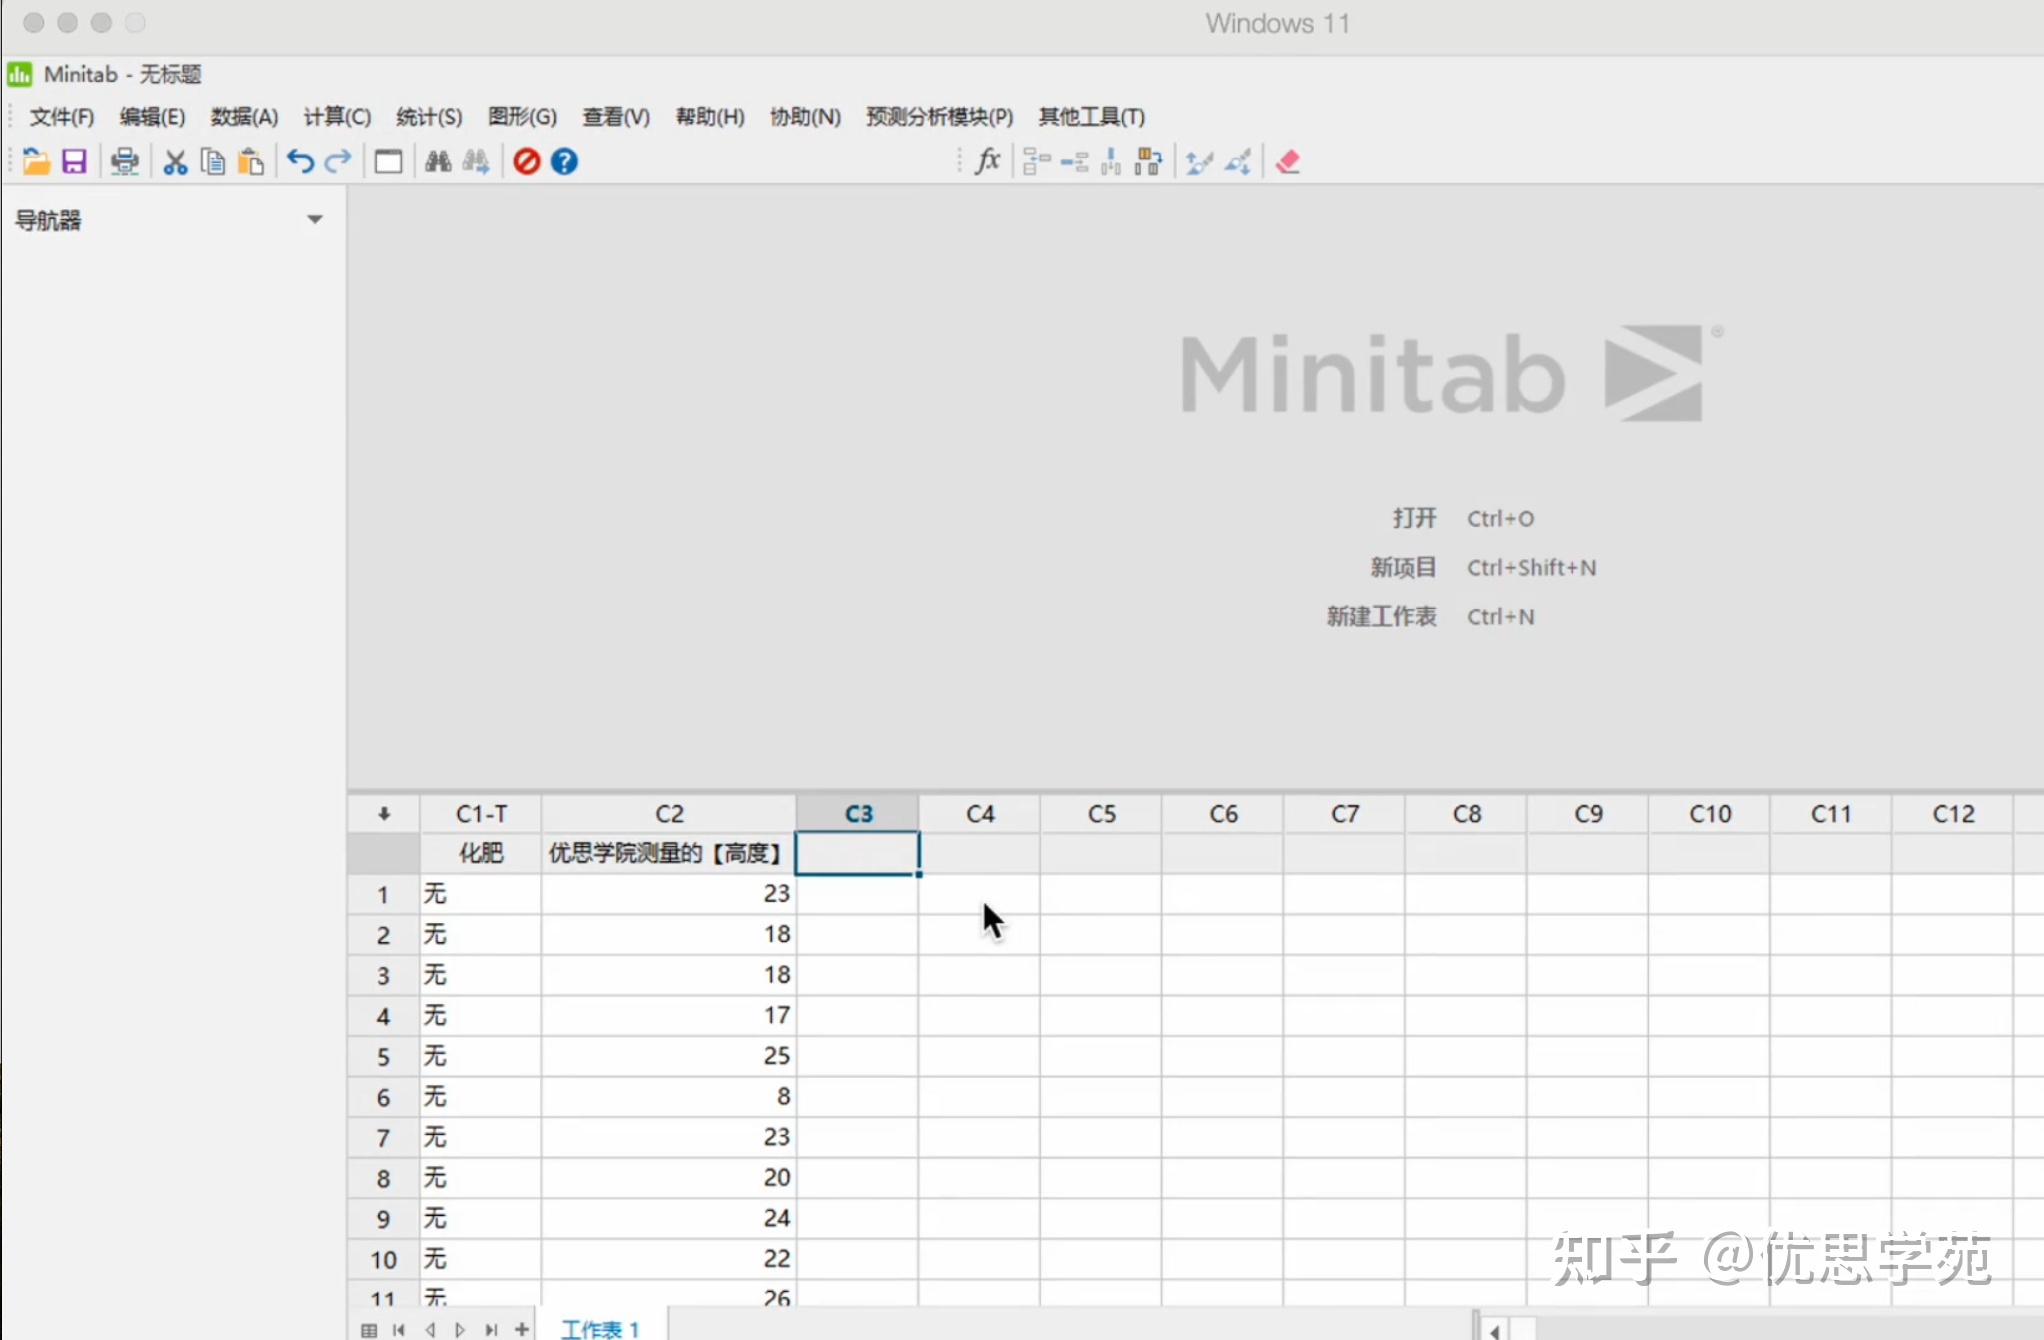The width and height of the screenshot is (2044, 1340).
Task: Clear cells with the eraser icon
Action: [x=1288, y=161]
